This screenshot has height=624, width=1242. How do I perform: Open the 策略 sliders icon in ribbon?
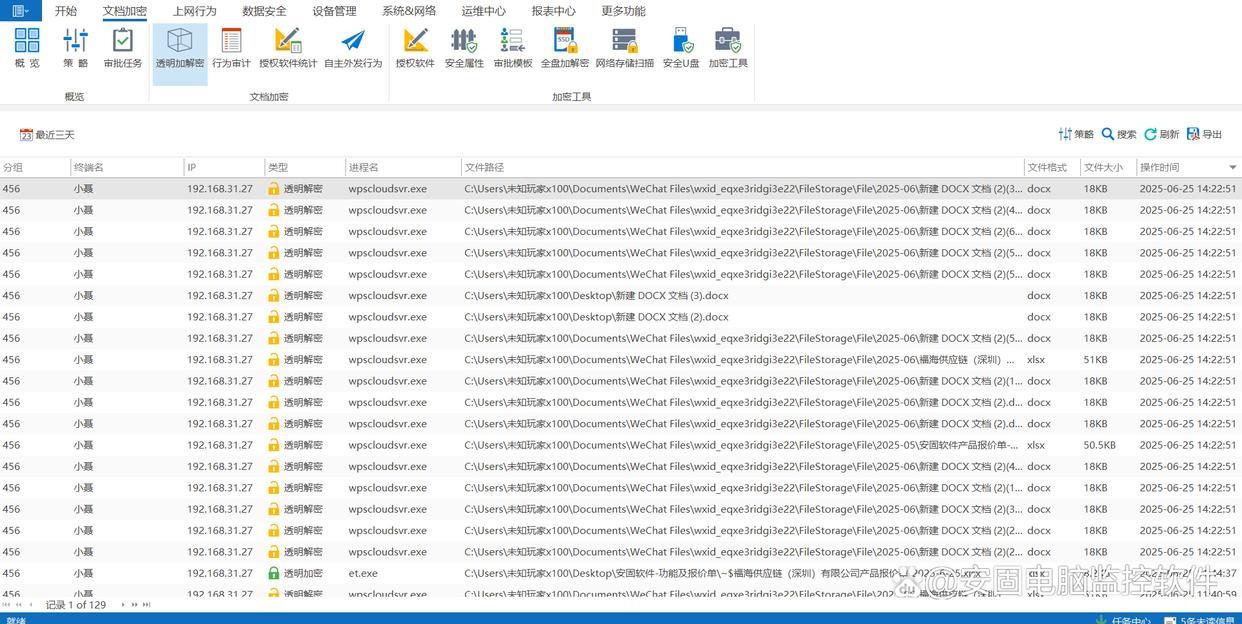point(76,47)
